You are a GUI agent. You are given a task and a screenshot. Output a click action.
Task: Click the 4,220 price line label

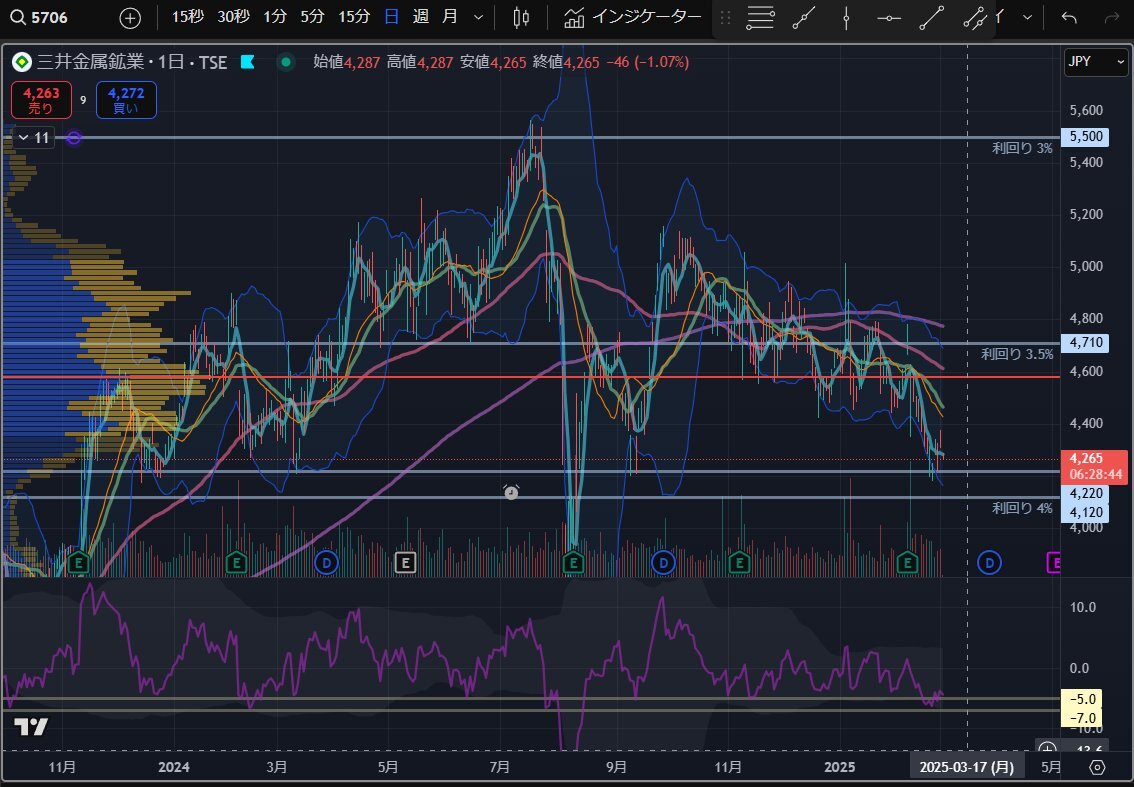click(1085, 493)
